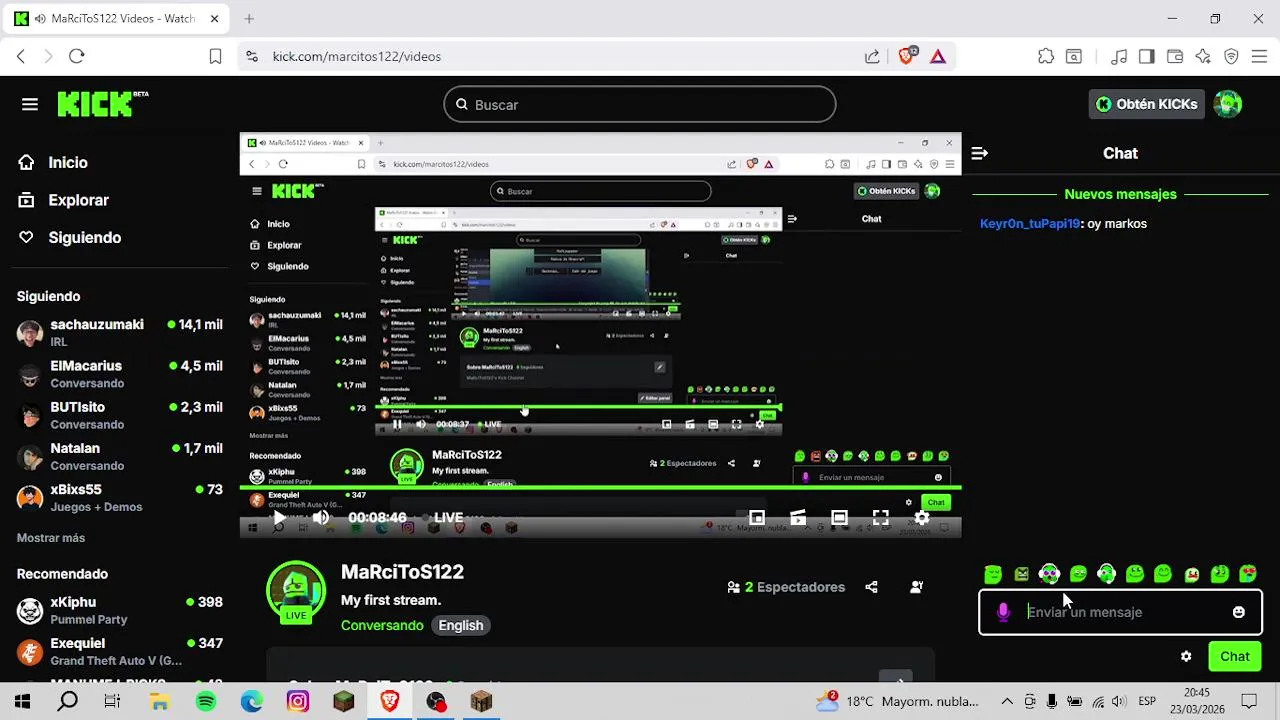Click the green video progress bar

click(x=600, y=488)
